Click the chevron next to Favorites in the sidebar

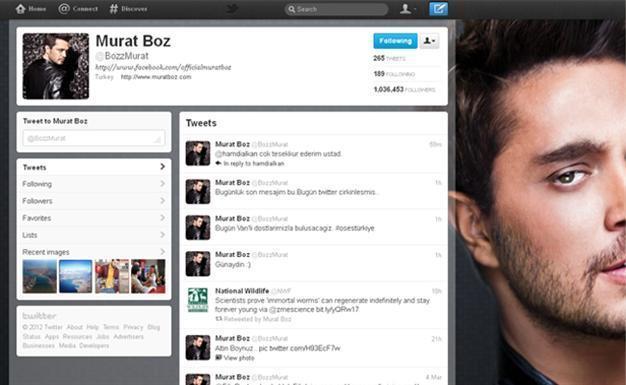pyautogui.click(x=162, y=218)
